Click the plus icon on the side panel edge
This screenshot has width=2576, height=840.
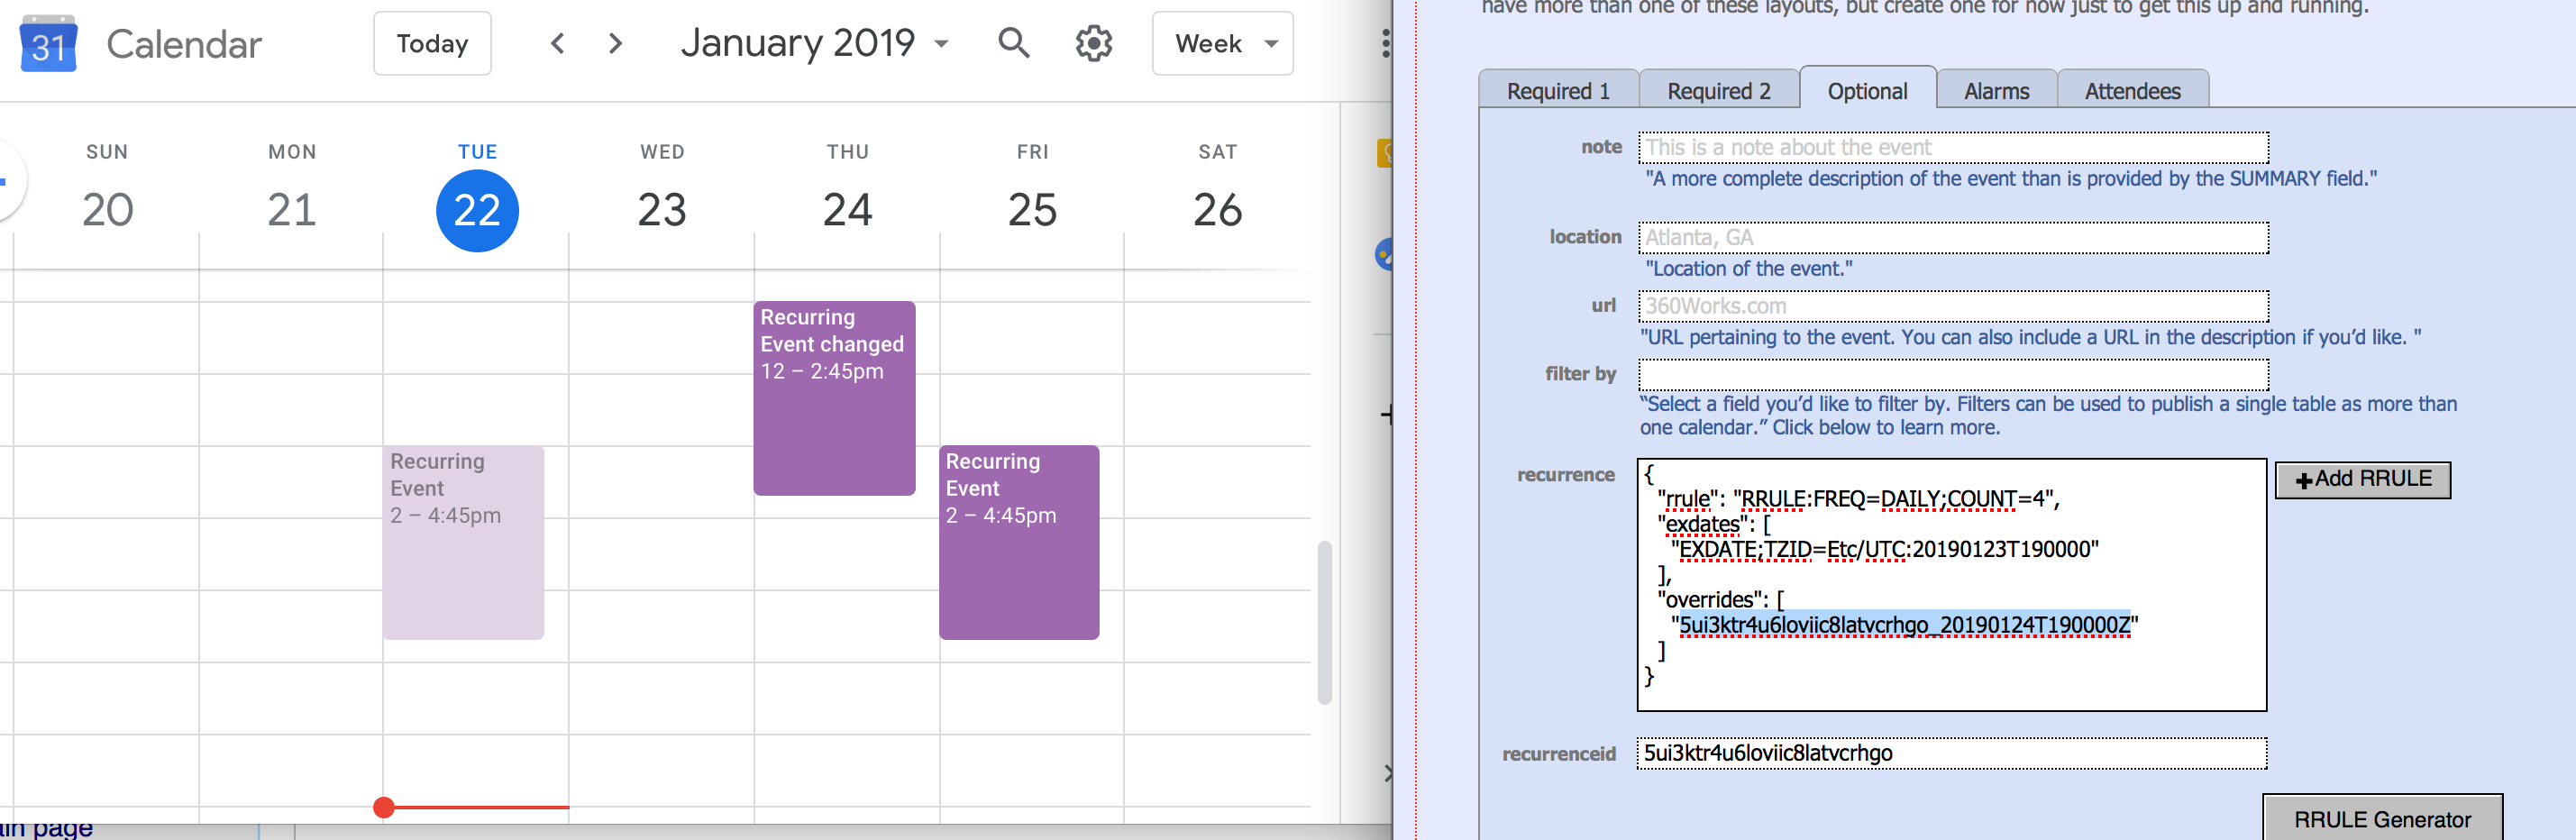[1387, 414]
